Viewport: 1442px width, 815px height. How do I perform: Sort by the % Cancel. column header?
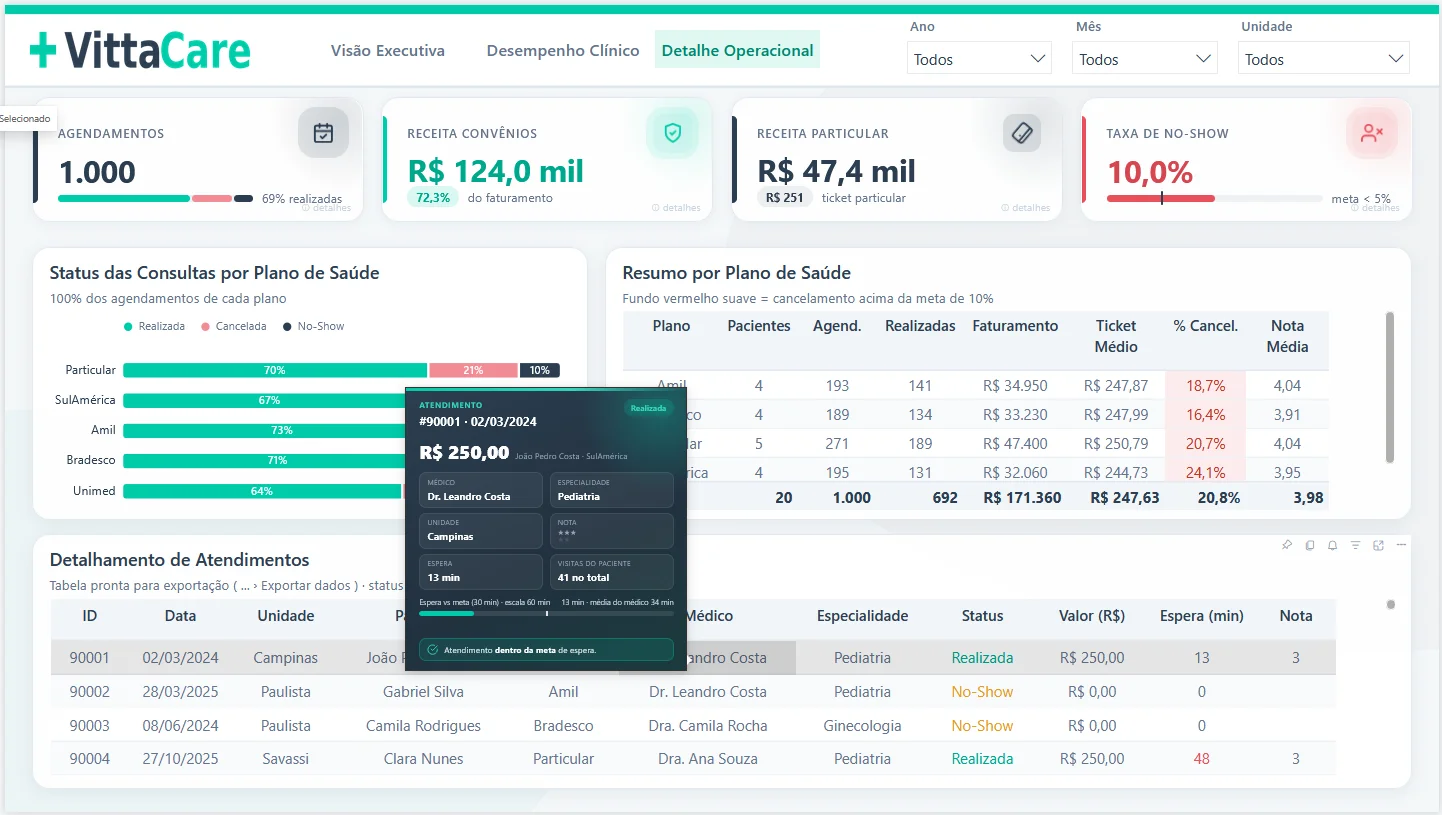[1206, 326]
